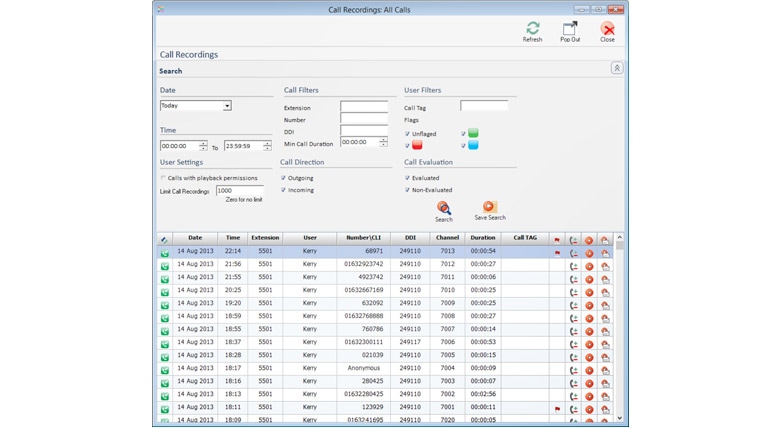The width and height of the screenshot is (768, 428).
Task: Click the phone icon on the 21:55 row
Action: (574, 280)
